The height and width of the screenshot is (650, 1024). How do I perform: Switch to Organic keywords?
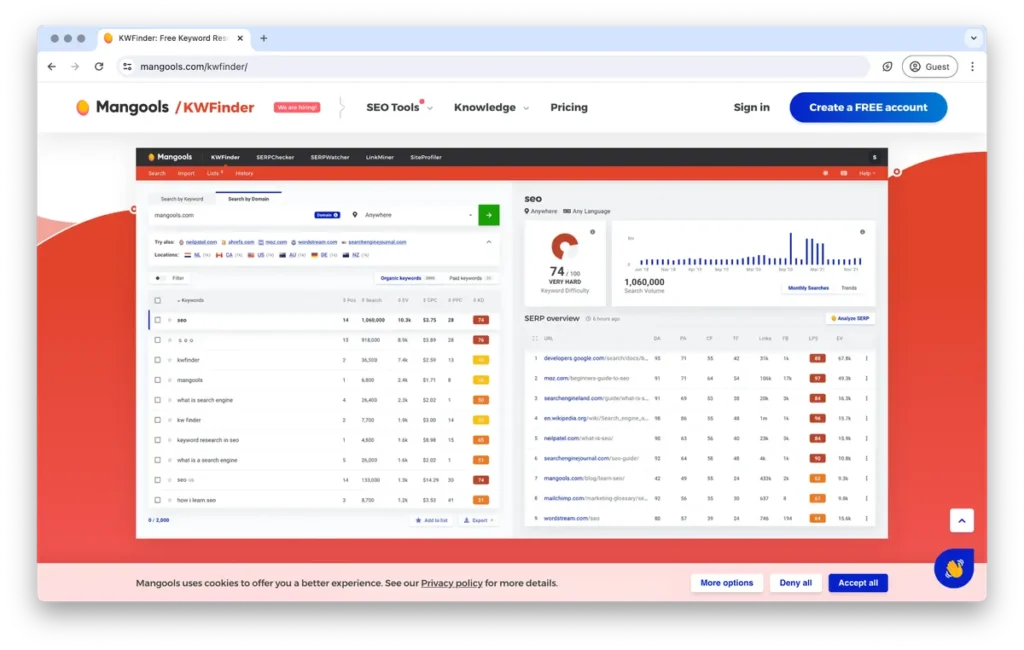coord(407,278)
